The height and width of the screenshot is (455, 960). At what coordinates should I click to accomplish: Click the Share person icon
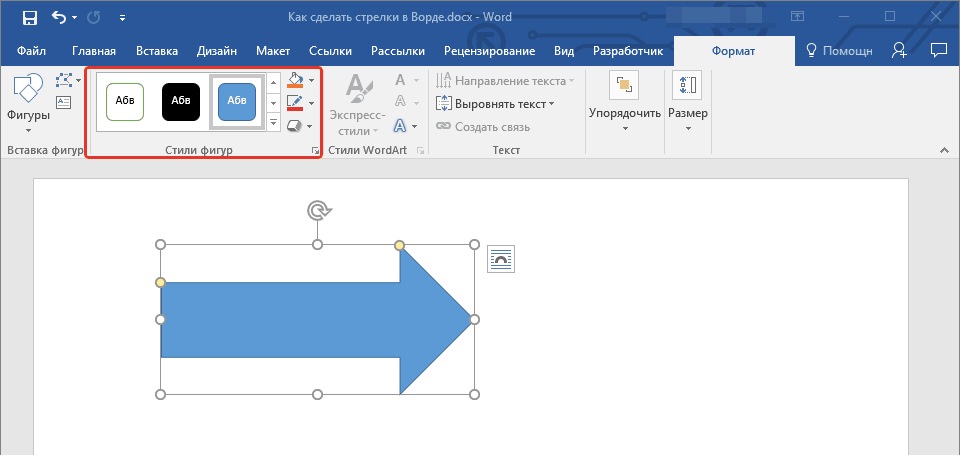pos(899,50)
